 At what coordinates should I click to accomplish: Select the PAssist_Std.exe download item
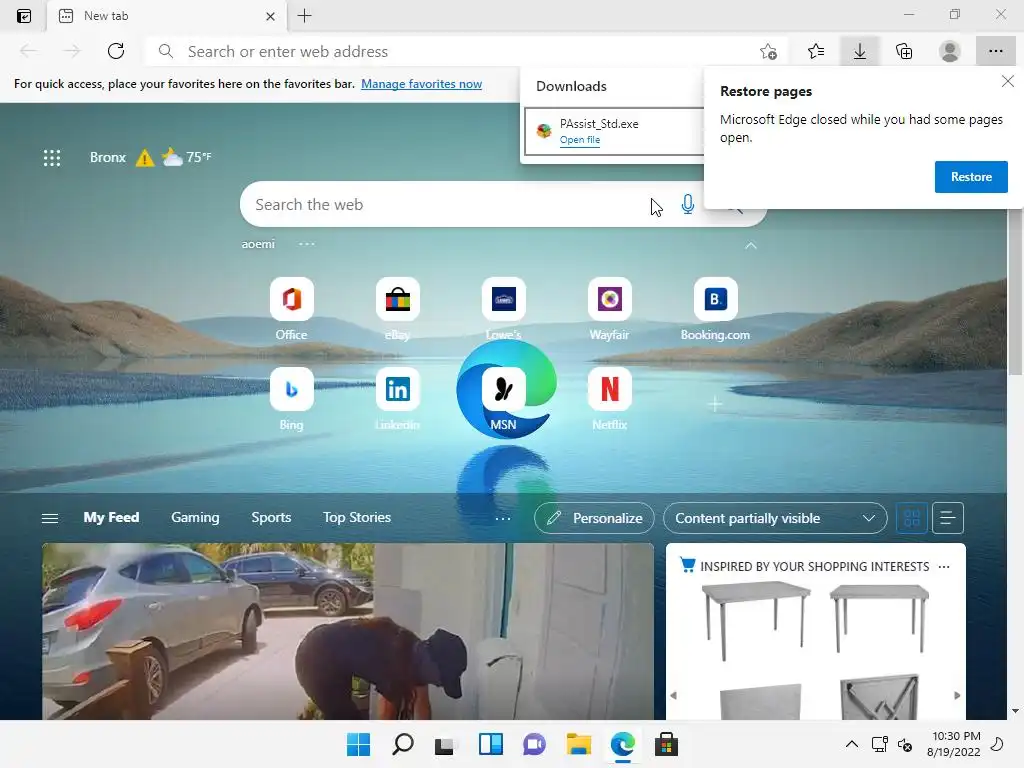point(614,131)
